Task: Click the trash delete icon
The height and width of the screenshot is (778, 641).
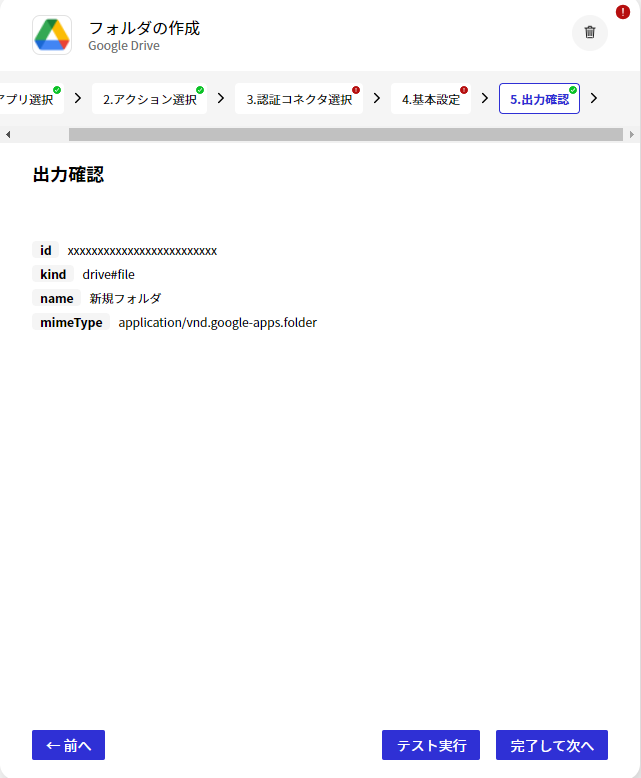Action: click(x=589, y=32)
